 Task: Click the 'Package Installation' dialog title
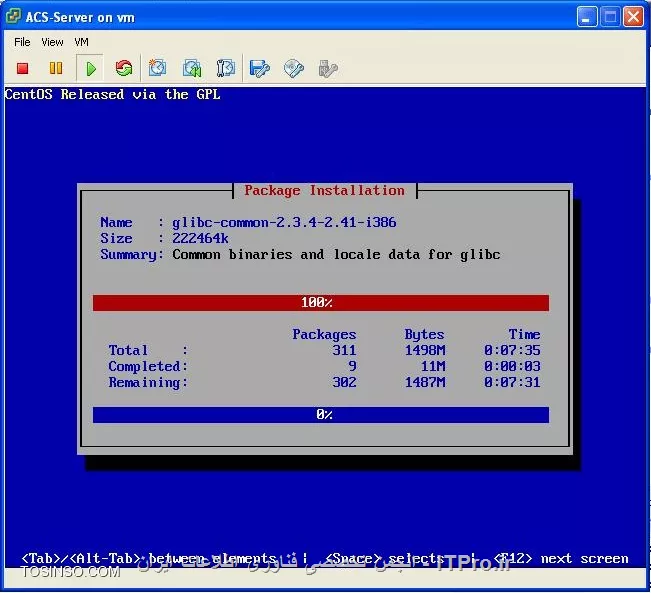[324, 191]
